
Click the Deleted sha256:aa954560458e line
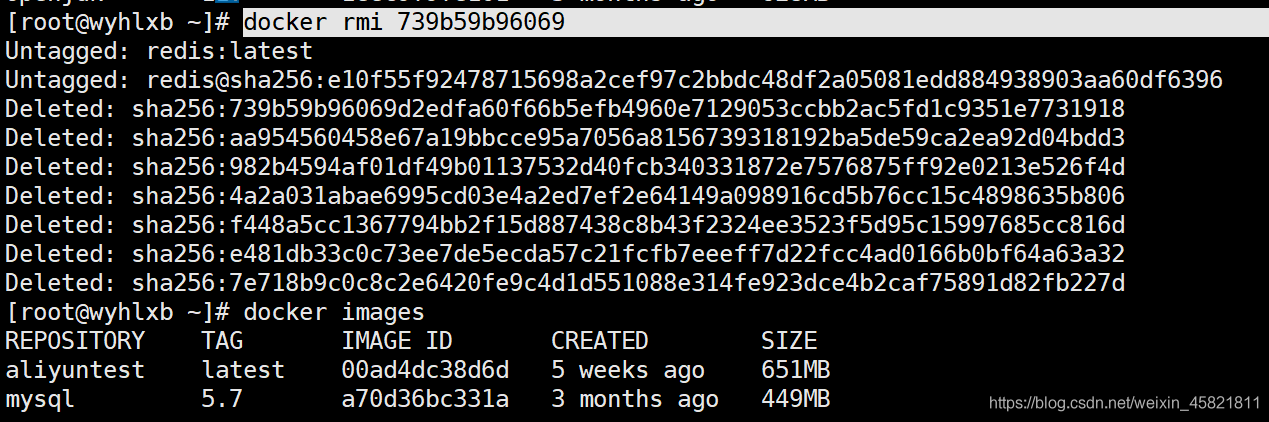tap(565, 138)
